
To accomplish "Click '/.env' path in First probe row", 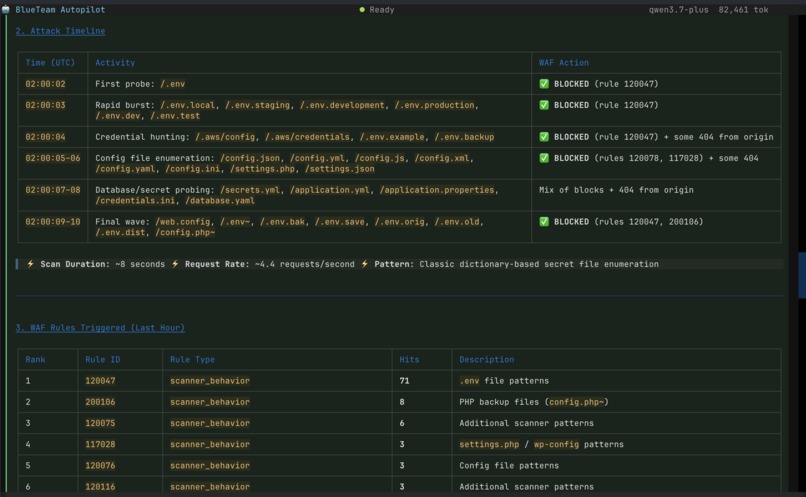I will click(173, 84).
